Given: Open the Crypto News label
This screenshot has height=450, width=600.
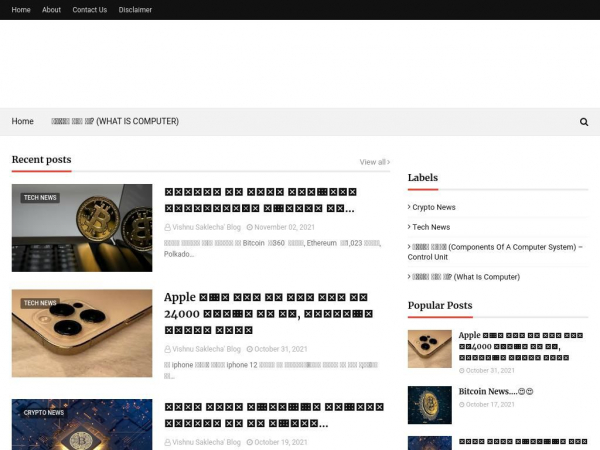Looking at the screenshot, I should click(x=433, y=207).
